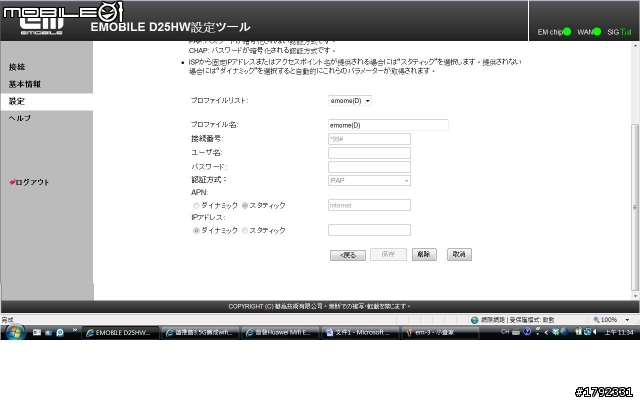This screenshot has height=400, width=640.
Task: Select APN スタティック radio button
Action: [x=245, y=205]
